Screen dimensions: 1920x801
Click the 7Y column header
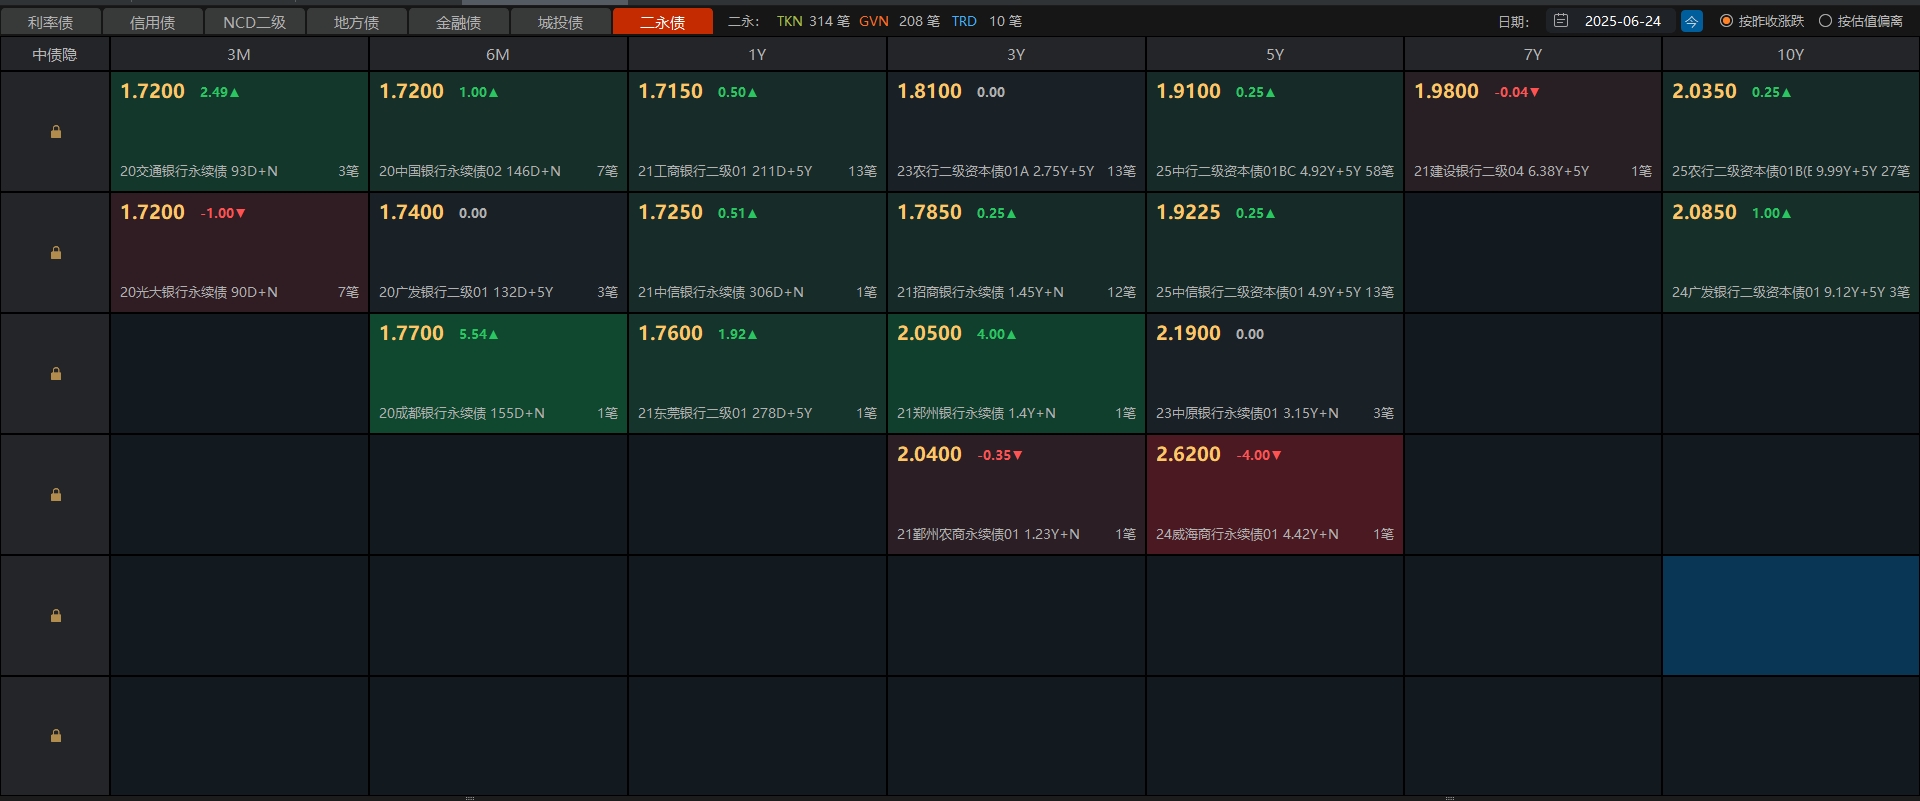pos(1533,55)
